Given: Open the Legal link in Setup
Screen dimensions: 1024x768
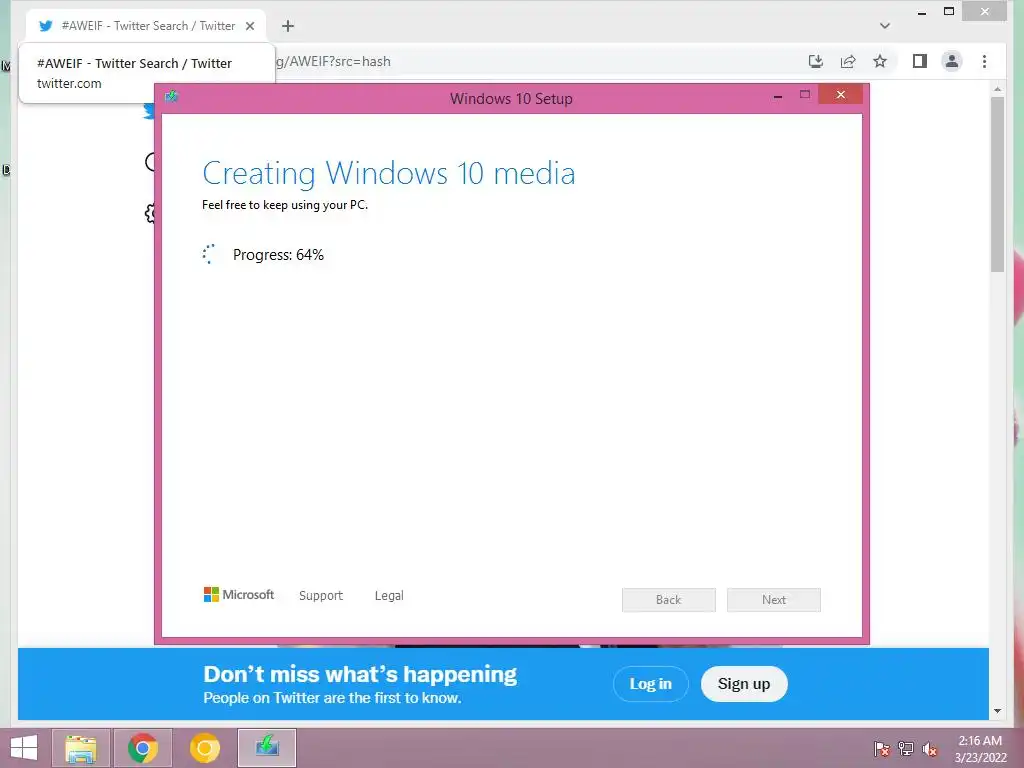Looking at the screenshot, I should tap(389, 596).
